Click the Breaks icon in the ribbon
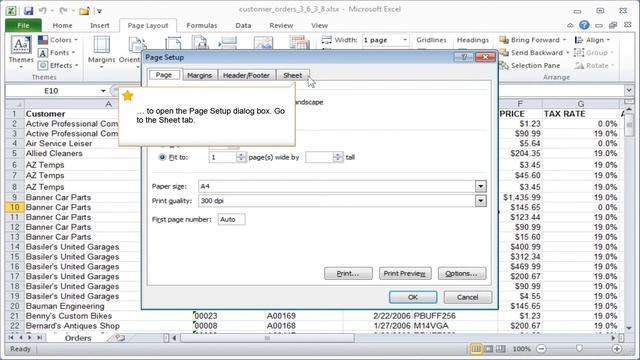The width and height of the screenshot is (640, 360). point(227,43)
